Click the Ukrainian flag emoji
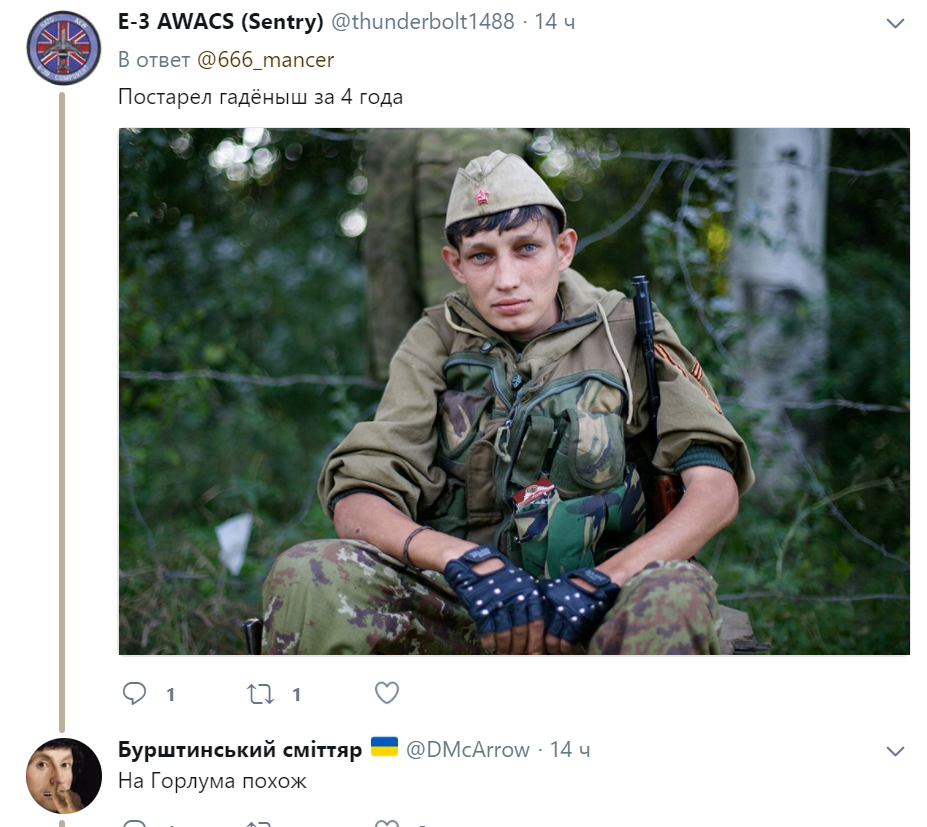 384,747
